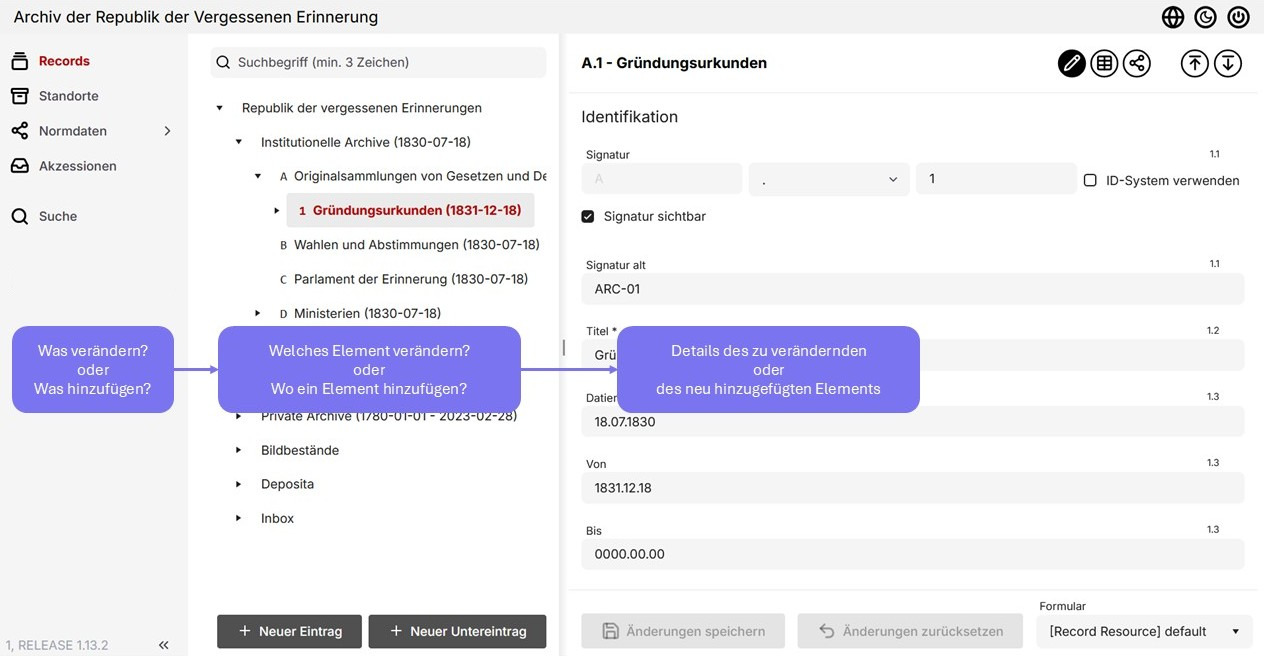
Task: Log out using the power icon
Action: tap(1238, 17)
